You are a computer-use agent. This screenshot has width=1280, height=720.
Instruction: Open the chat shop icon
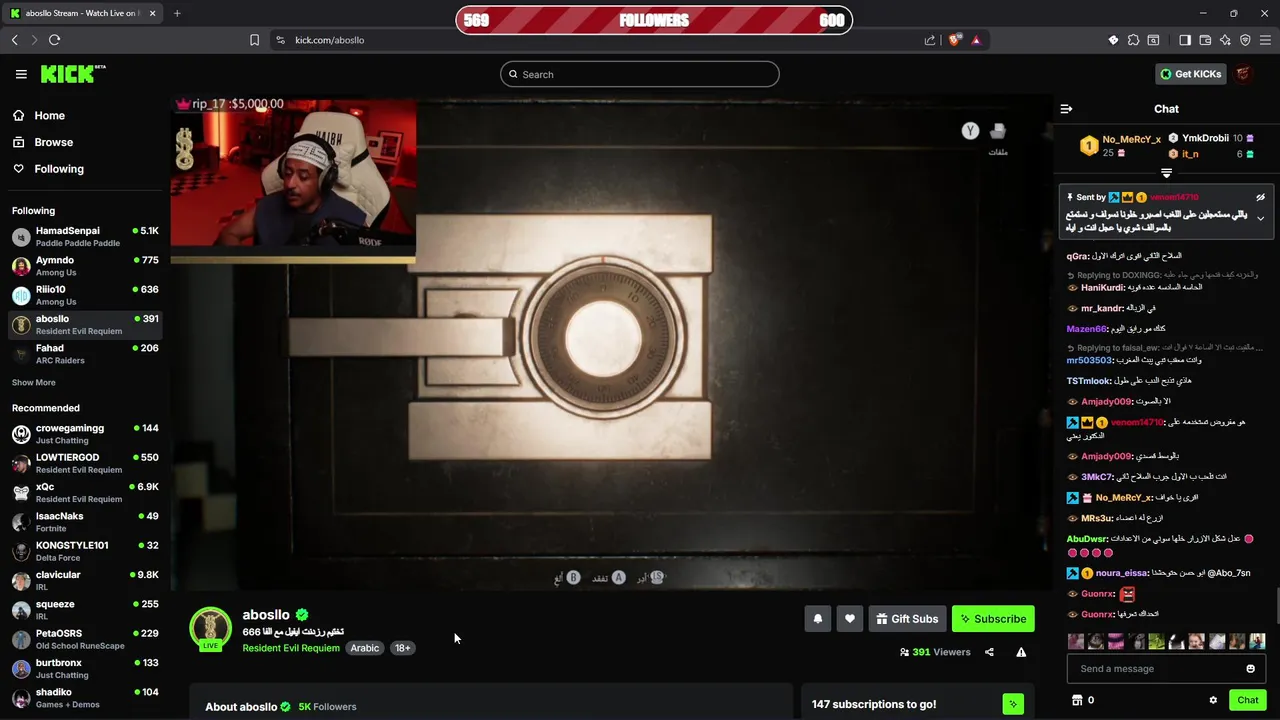(x=1077, y=700)
